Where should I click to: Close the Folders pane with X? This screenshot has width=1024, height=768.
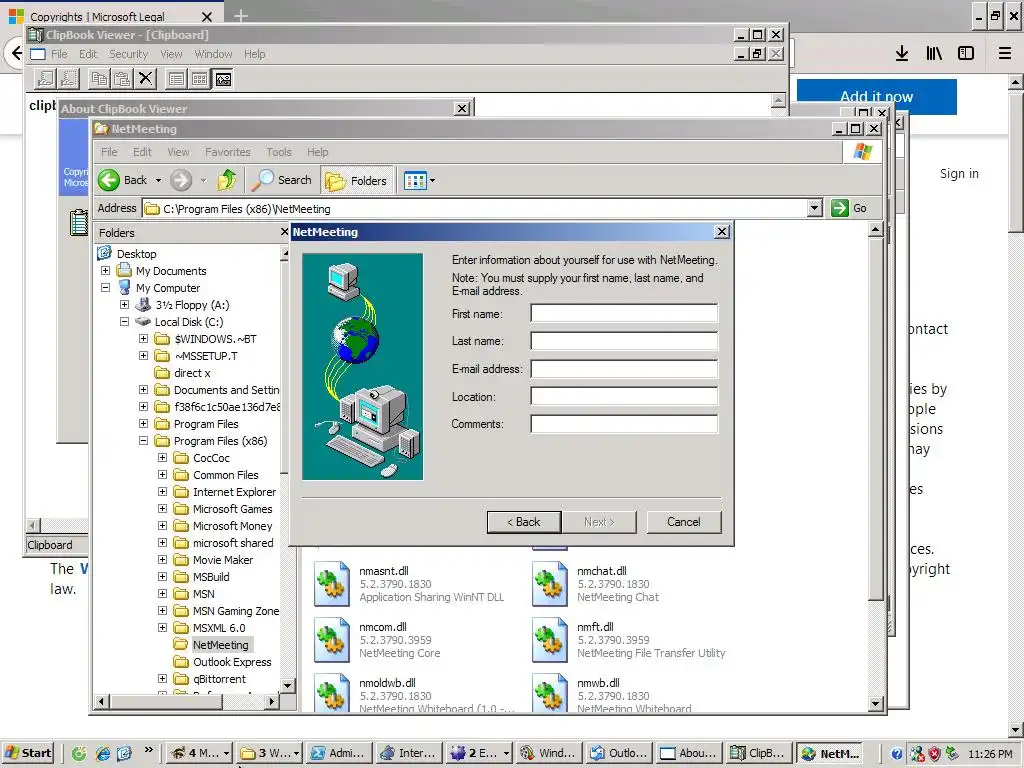tap(284, 232)
